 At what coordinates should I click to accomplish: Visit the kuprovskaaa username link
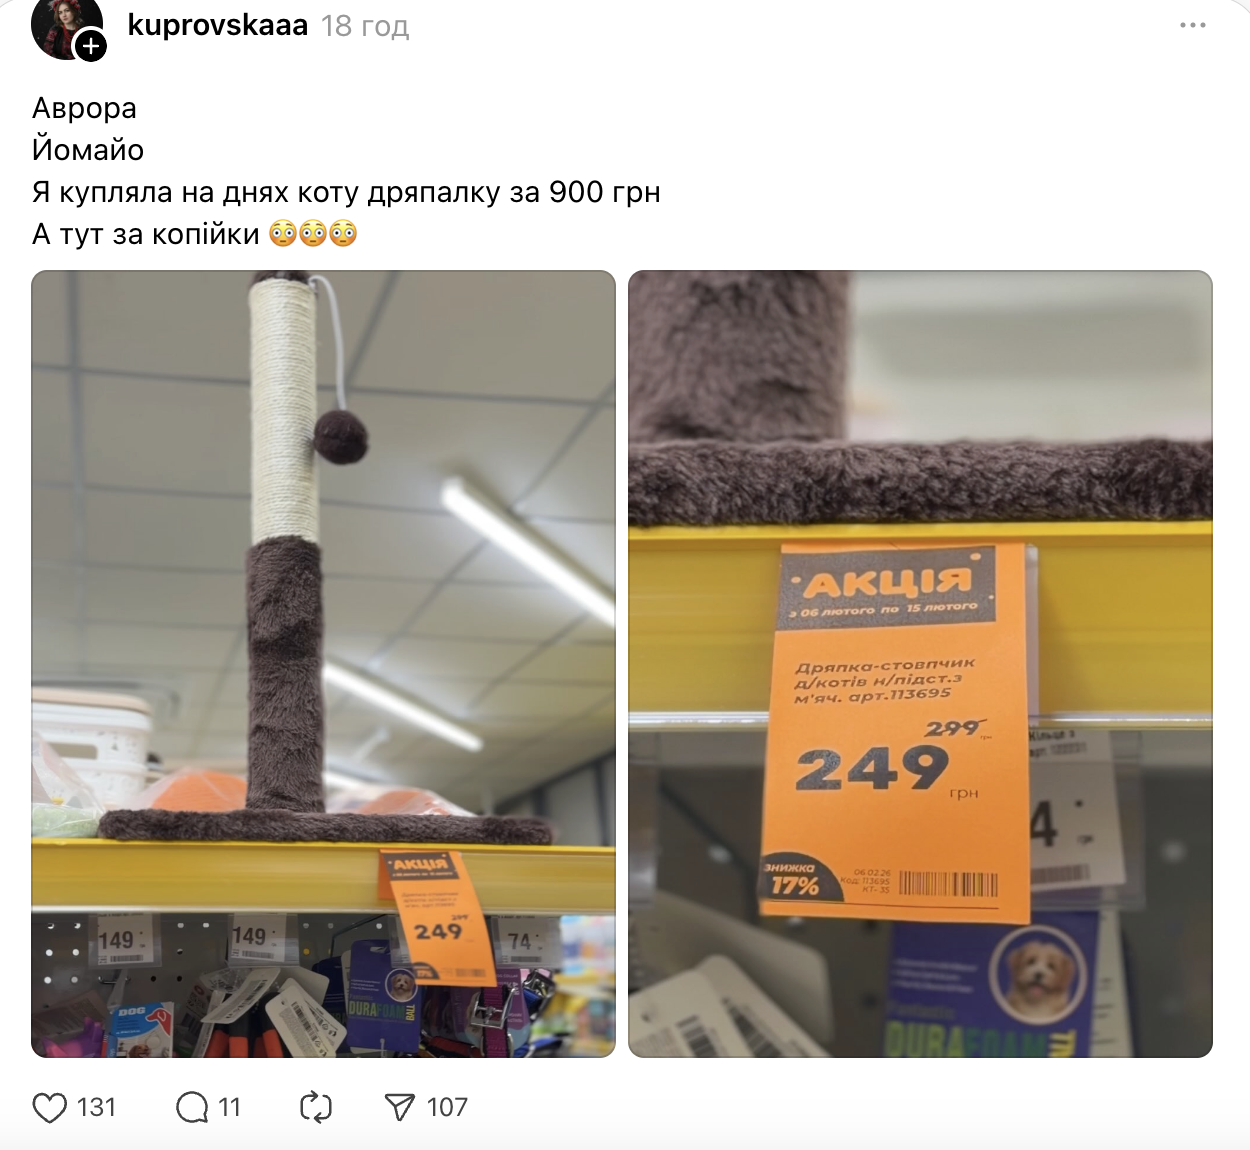coord(218,25)
